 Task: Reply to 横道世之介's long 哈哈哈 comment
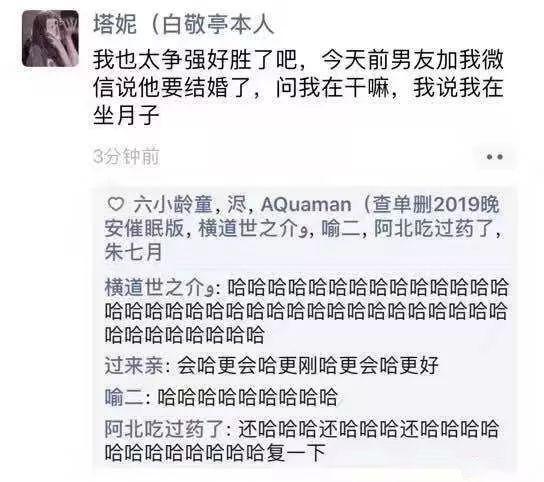click(306, 311)
